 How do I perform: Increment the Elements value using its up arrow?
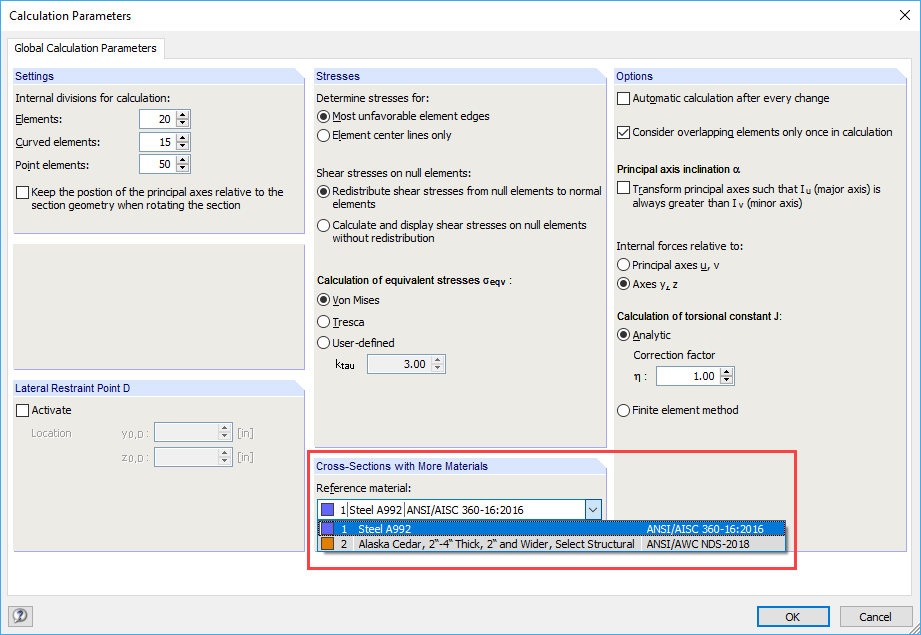tap(183, 114)
